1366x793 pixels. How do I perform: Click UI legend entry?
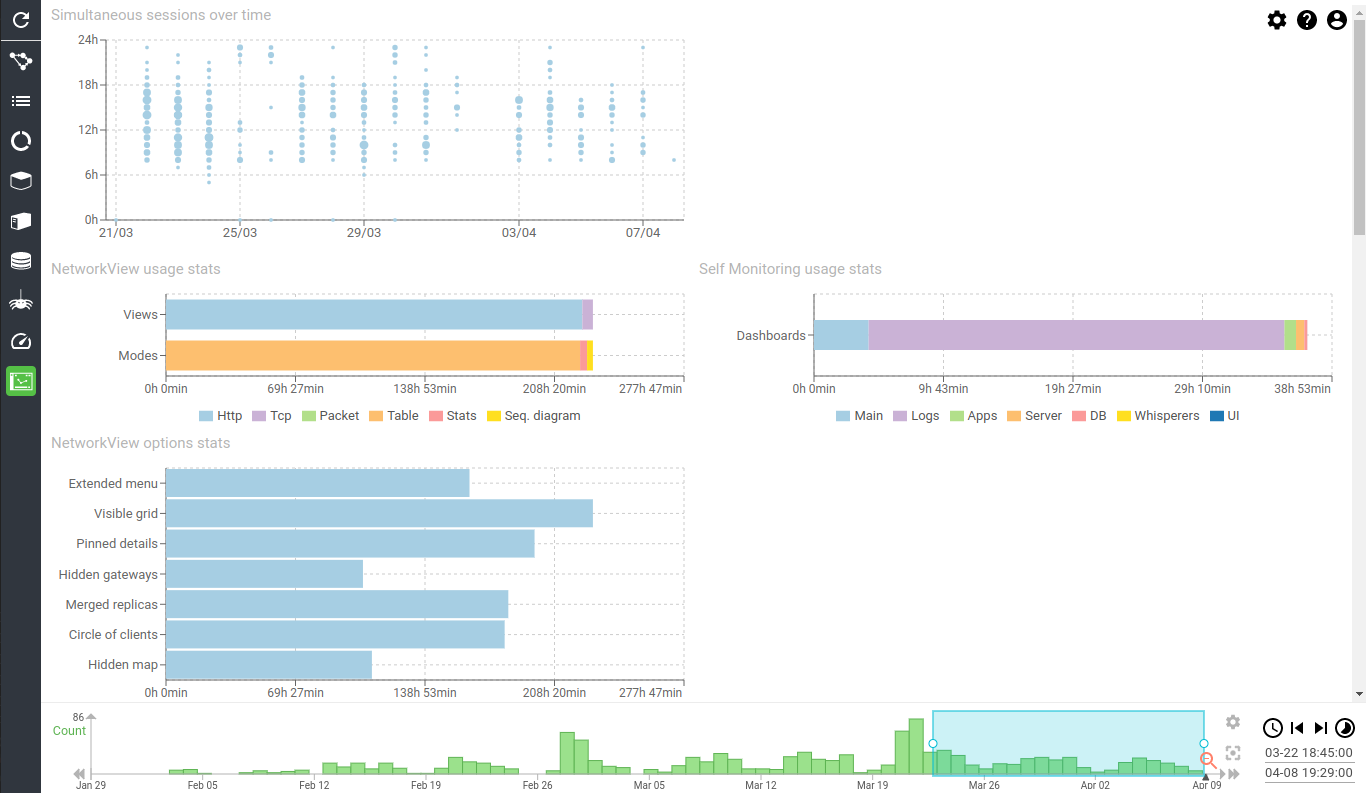[1224, 416]
